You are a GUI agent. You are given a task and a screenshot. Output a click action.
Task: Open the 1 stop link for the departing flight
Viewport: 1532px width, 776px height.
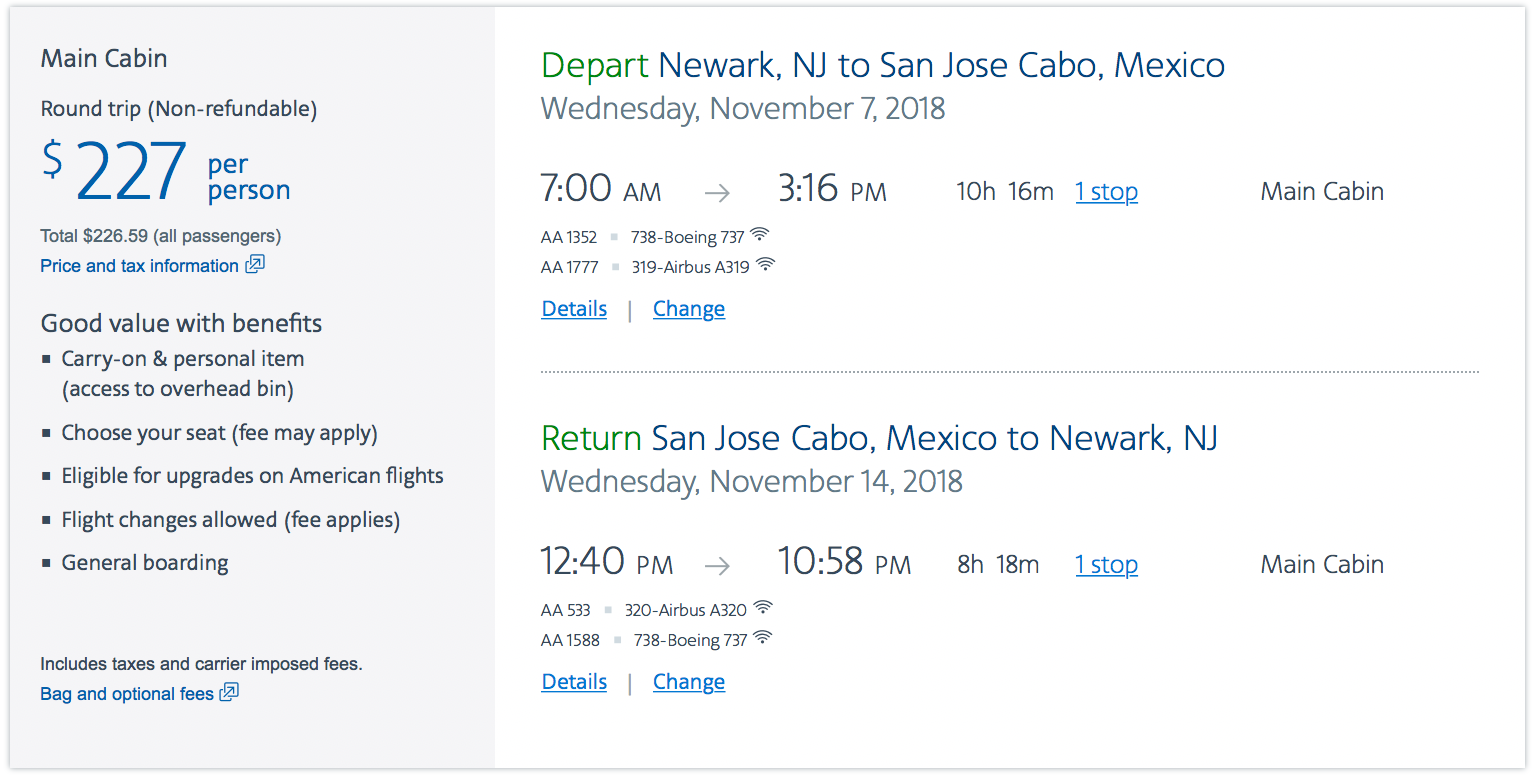pyautogui.click(x=1106, y=192)
